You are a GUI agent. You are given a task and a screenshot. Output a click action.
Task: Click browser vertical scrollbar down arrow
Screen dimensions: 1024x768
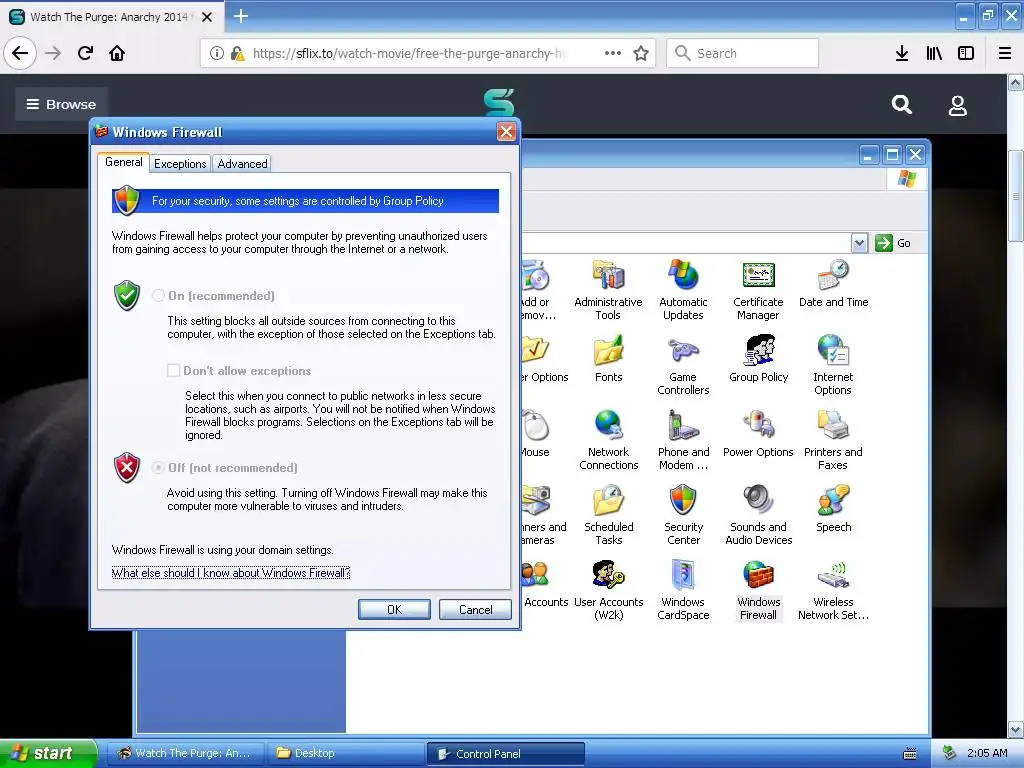point(1016,729)
